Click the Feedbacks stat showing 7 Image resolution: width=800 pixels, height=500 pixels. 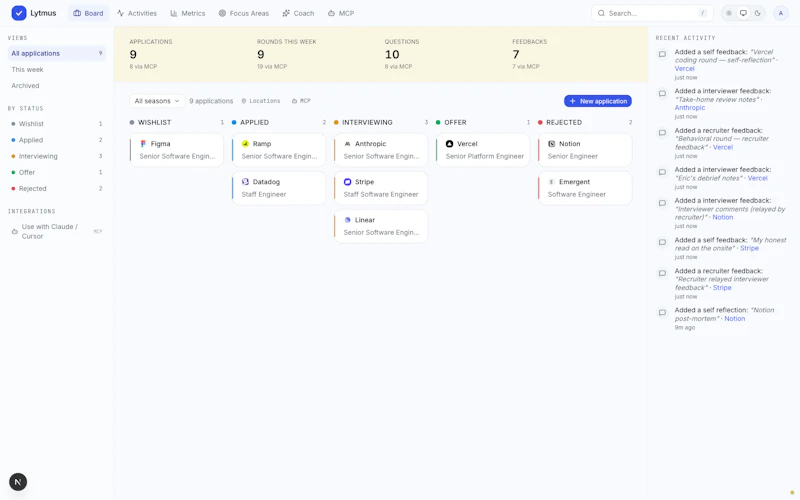[530, 54]
